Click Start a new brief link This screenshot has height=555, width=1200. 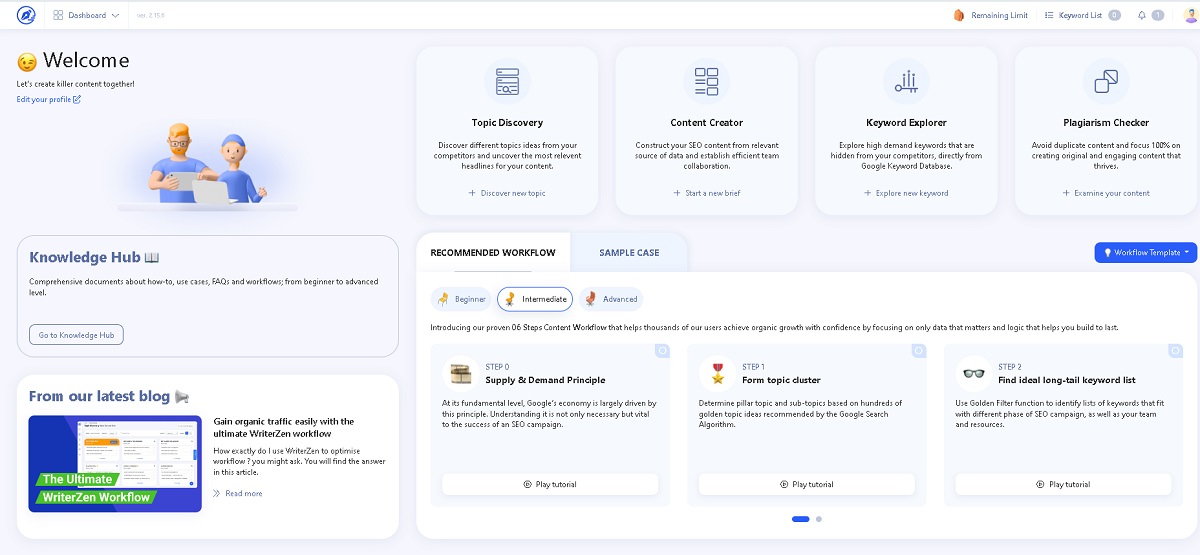coord(707,193)
